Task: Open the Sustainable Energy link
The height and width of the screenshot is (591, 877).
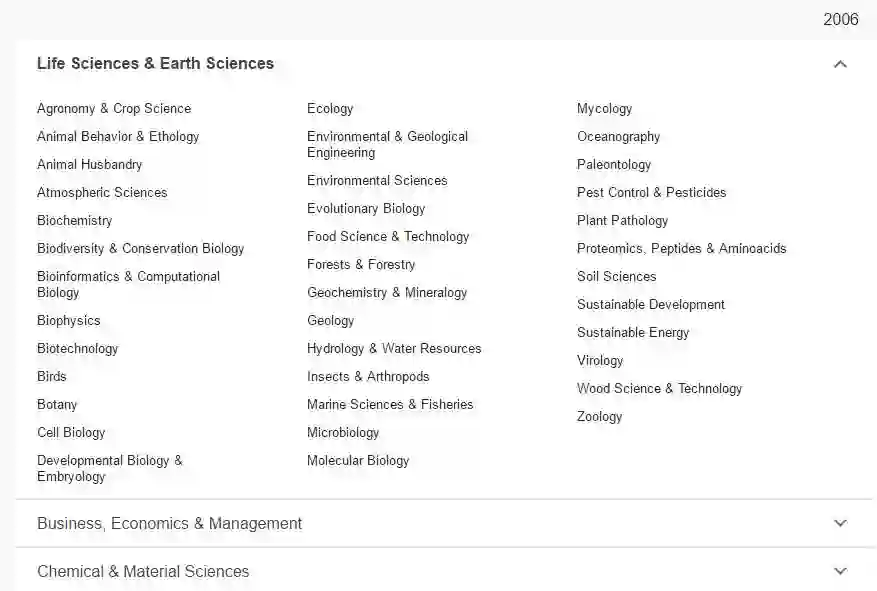Action: pos(633,332)
